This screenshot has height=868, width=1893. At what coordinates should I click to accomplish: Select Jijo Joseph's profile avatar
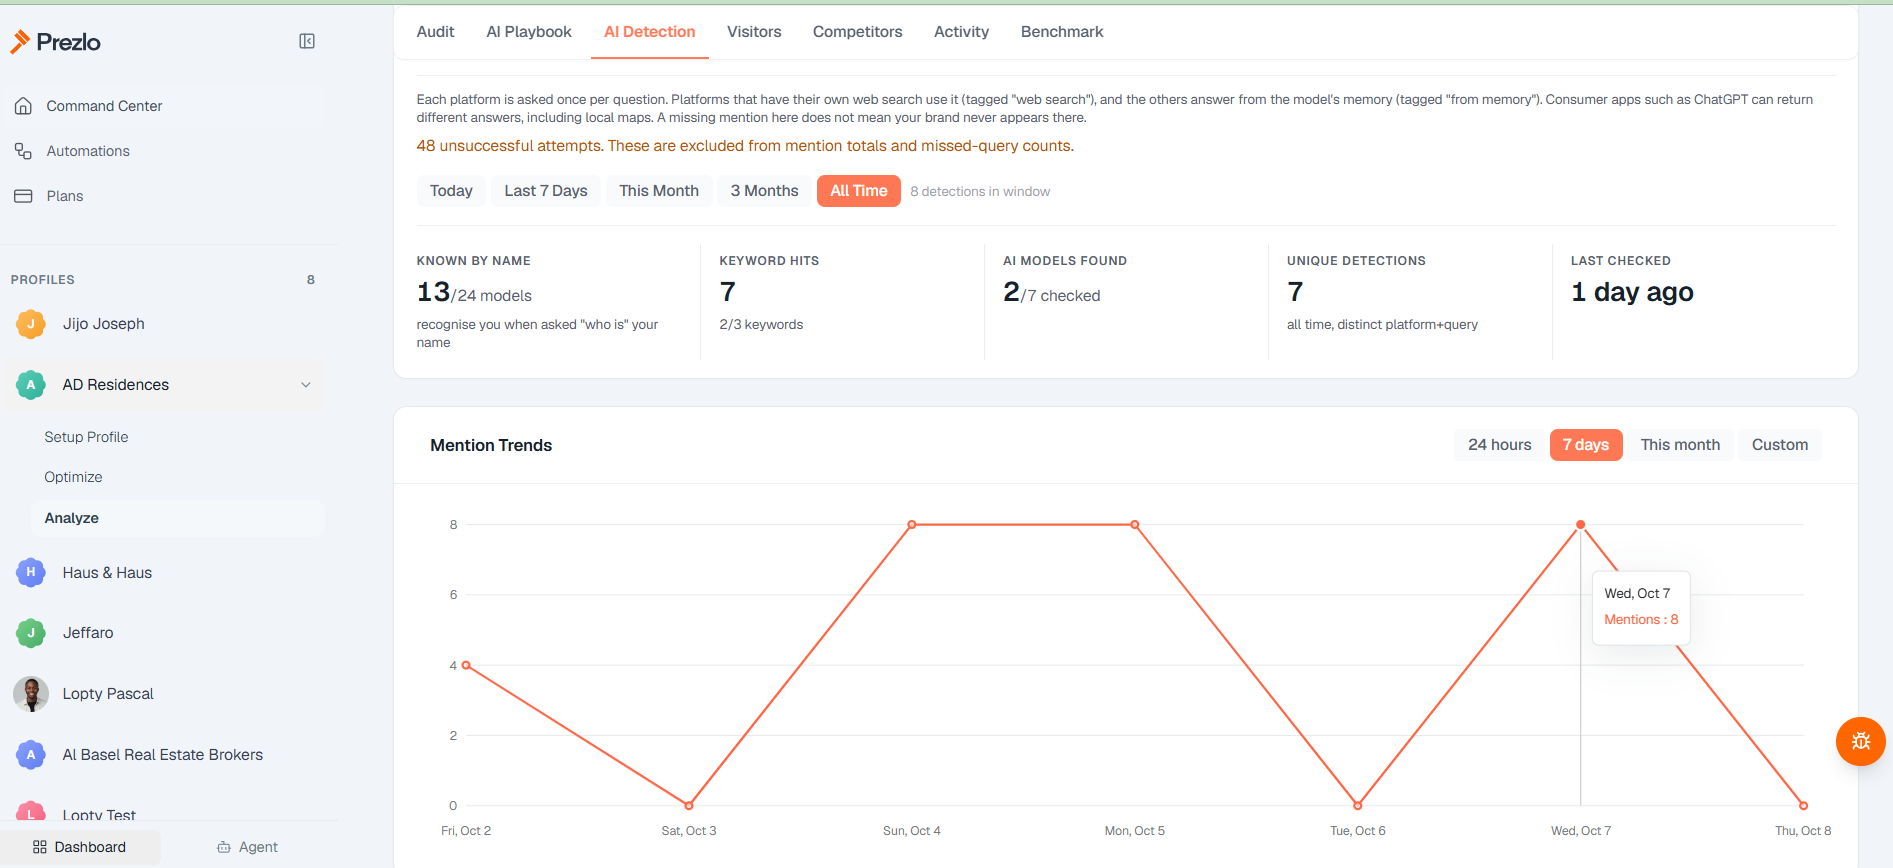[x=31, y=324]
